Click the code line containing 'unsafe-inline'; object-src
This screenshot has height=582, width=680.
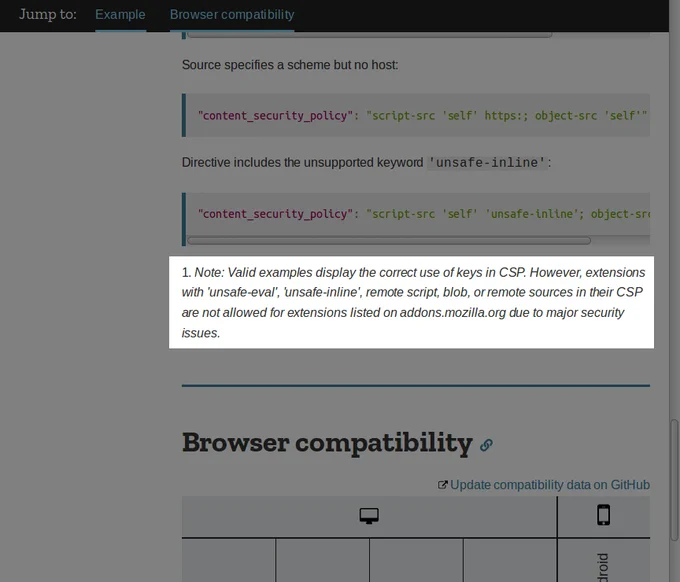[424, 214]
